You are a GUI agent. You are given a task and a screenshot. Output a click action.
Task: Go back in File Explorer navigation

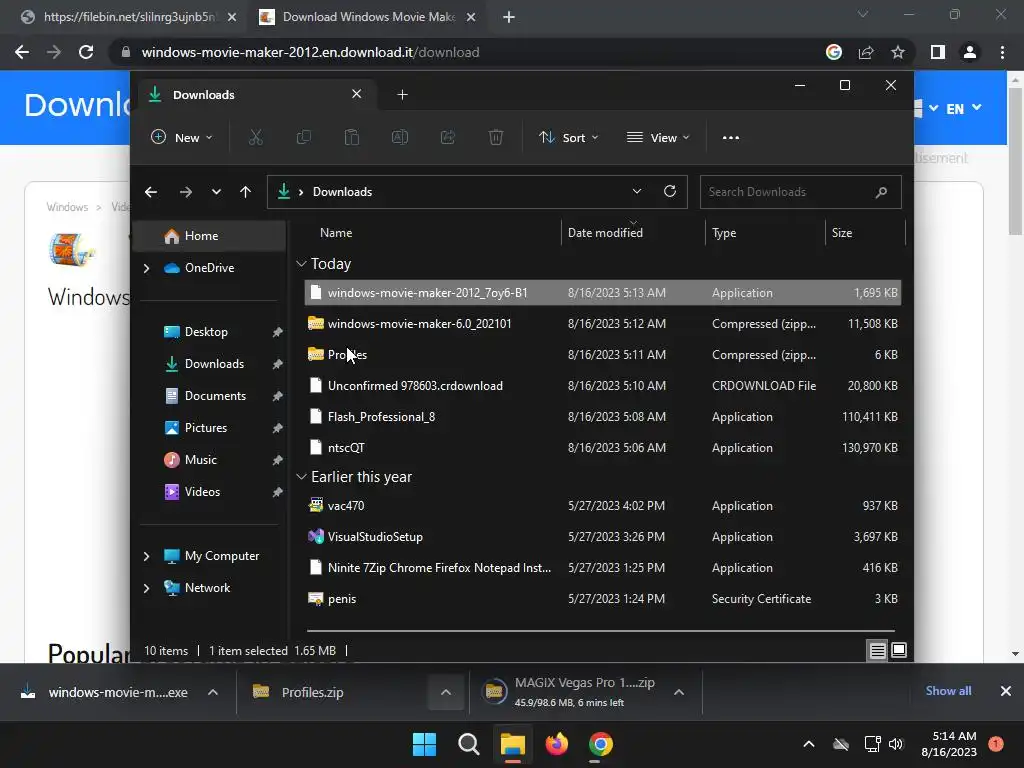pos(151,192)
